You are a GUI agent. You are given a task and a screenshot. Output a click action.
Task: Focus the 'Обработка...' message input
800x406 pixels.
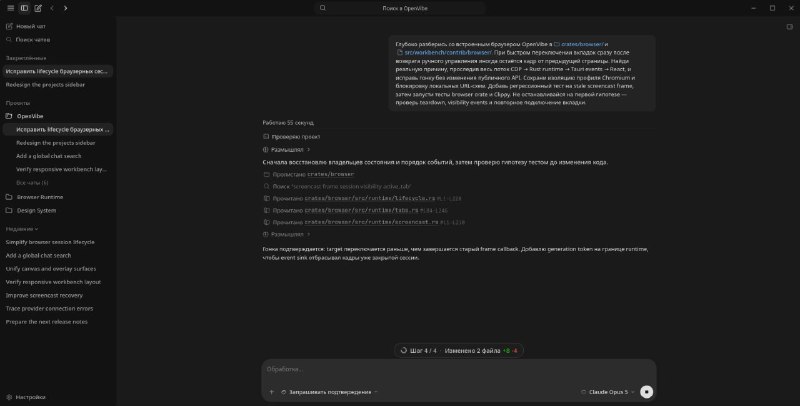pos(459,369)
